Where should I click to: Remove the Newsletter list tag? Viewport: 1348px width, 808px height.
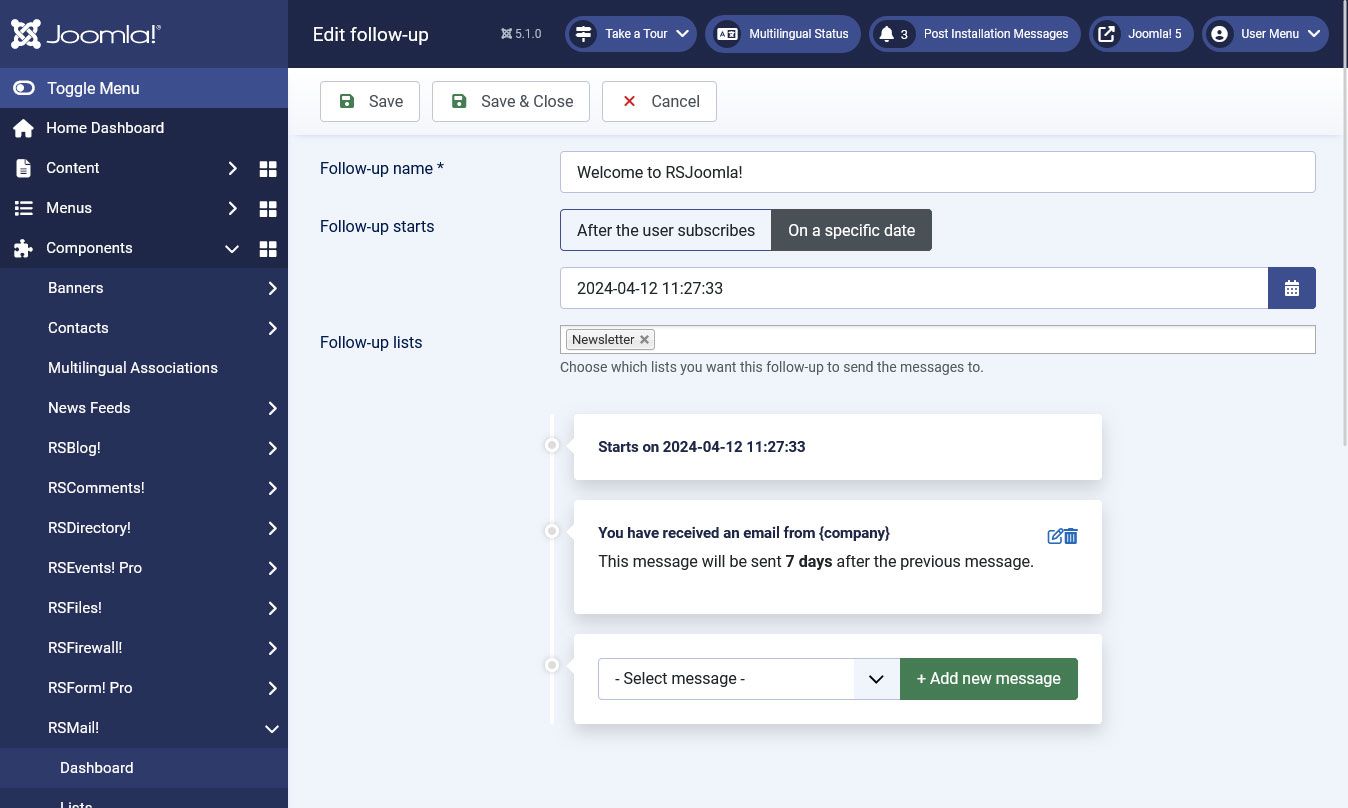[645, 340]
